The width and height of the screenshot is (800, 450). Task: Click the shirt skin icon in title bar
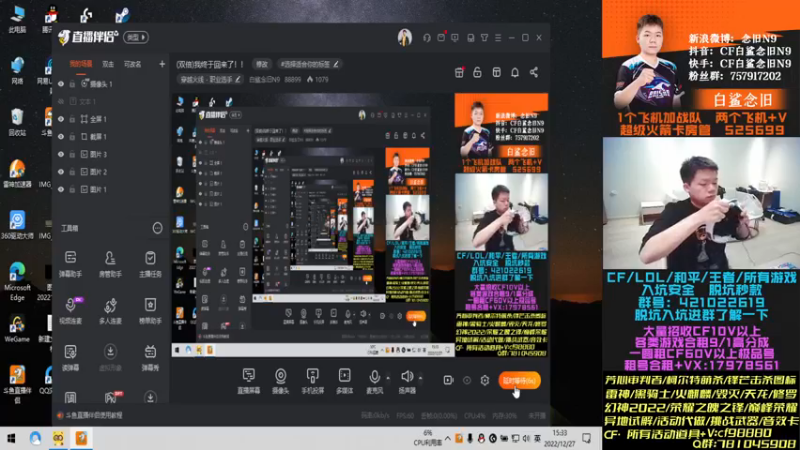click(x=484, y=38)
